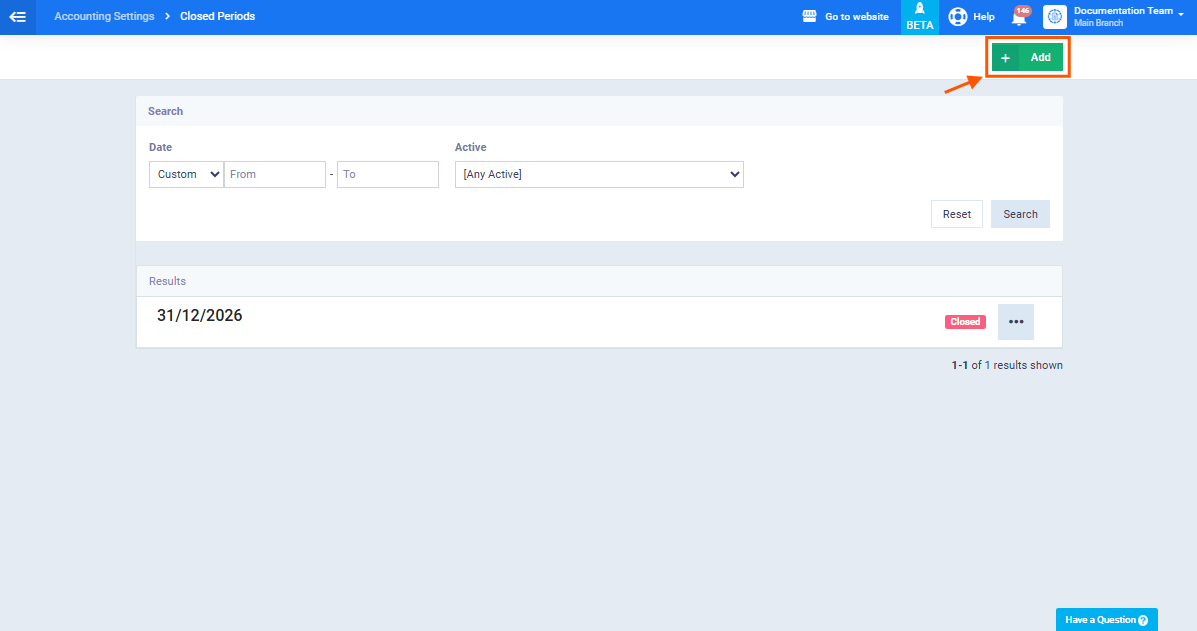The height and width of the screenshot is (631, 1197).
Task: Open notifications bell icon
Action: pyautogui.click(x=1019, y=17)
